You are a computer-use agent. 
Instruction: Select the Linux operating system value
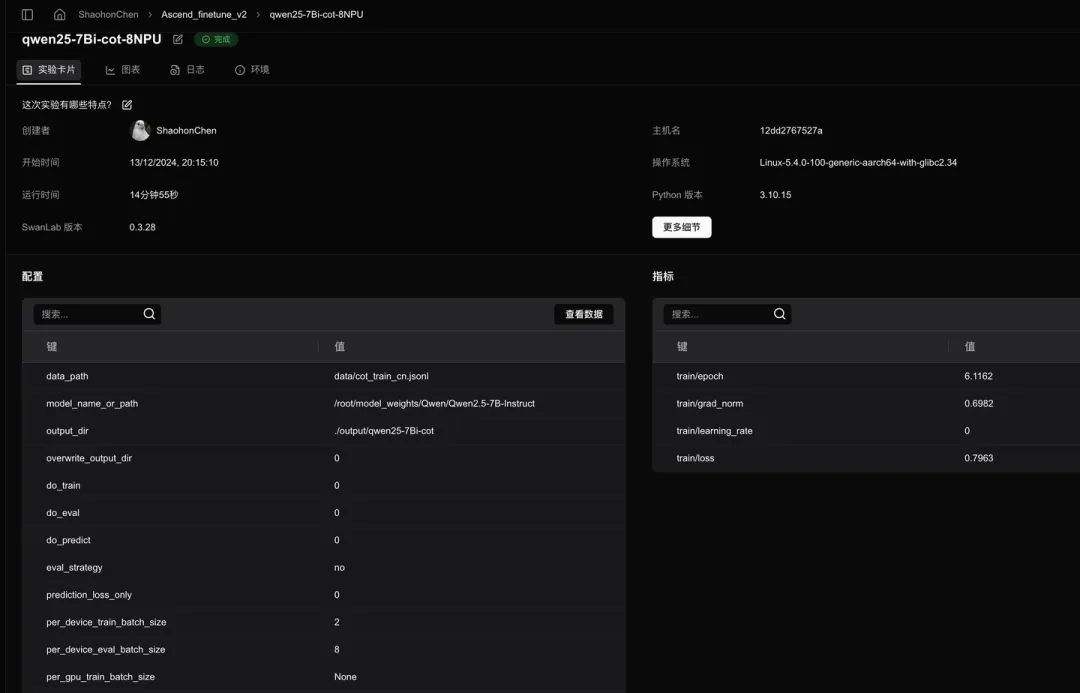click(x=858, y=163)
